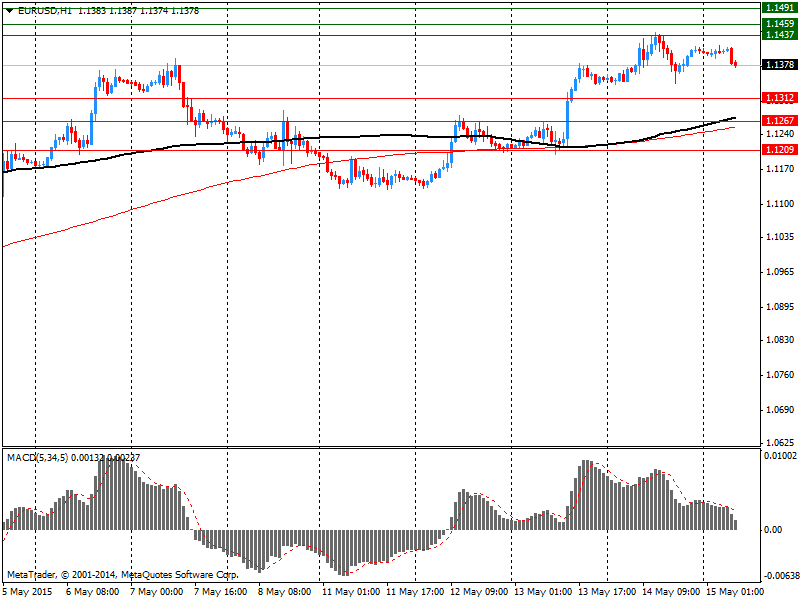This screenshot has width=800, height=600.
Task: Click the chart symbol dropdown triangle next to EURUSD
Action: tap(10, 11)
